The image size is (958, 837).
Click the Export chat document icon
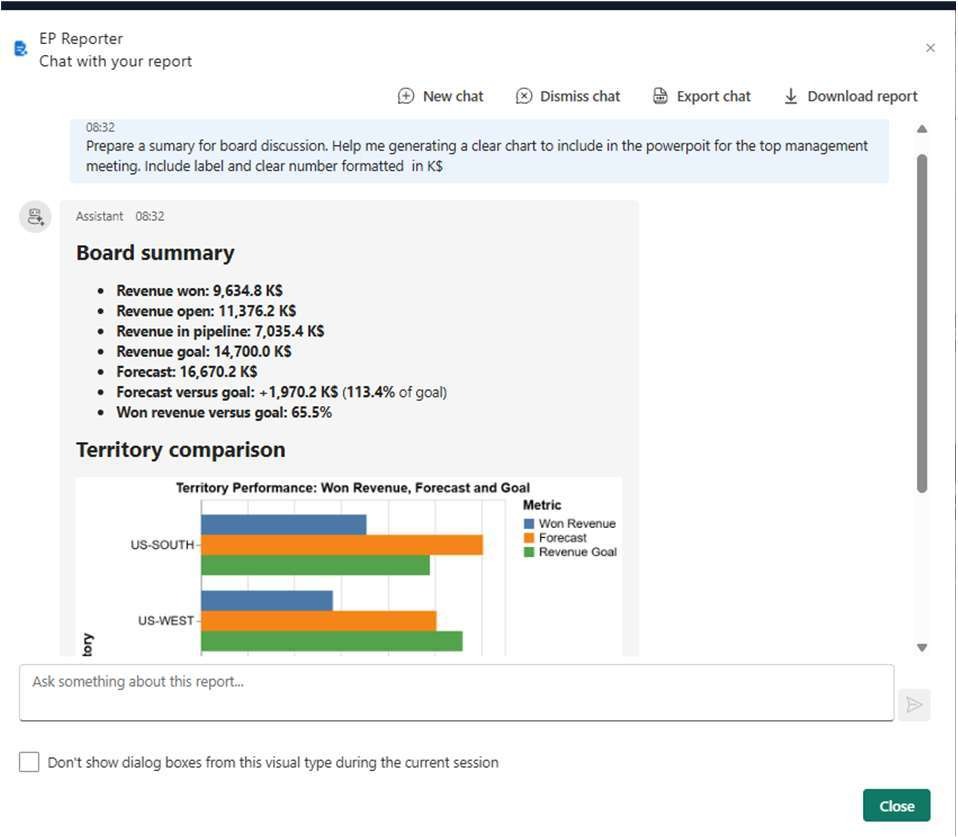tap(660, 96)
